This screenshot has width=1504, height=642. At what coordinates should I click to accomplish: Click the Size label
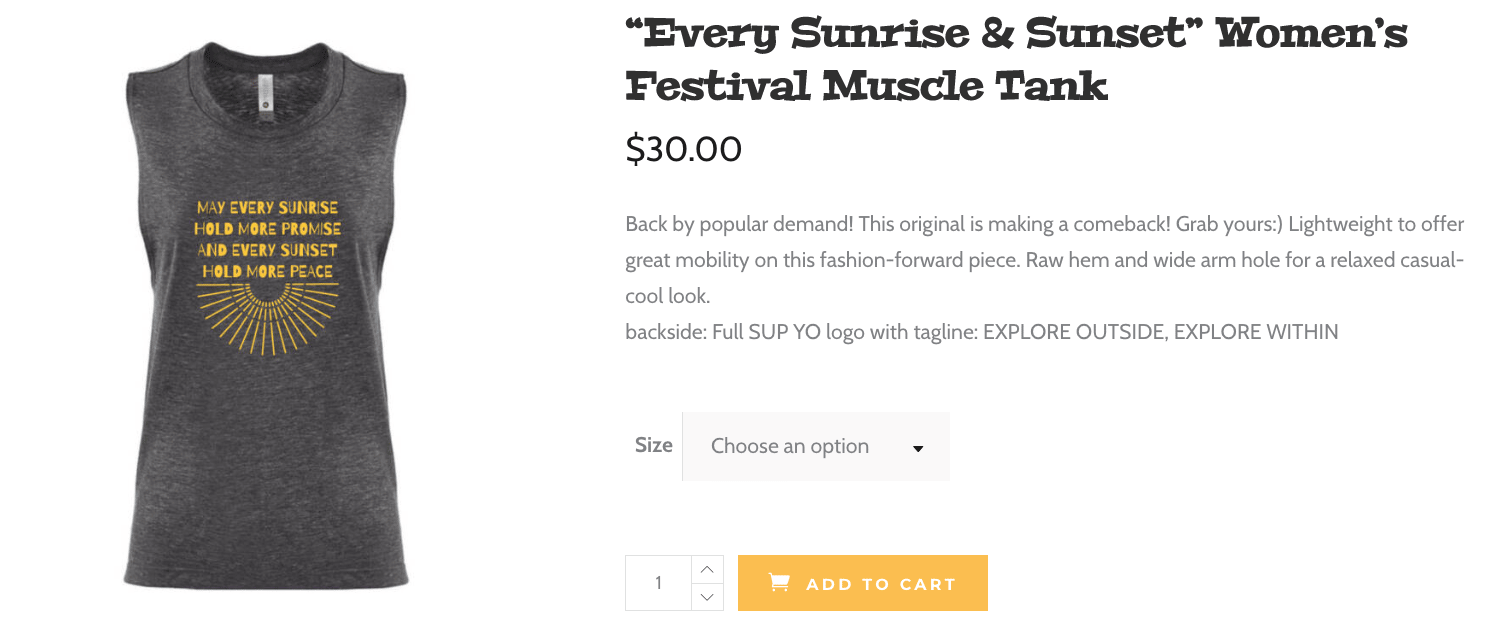pos(654,445)
